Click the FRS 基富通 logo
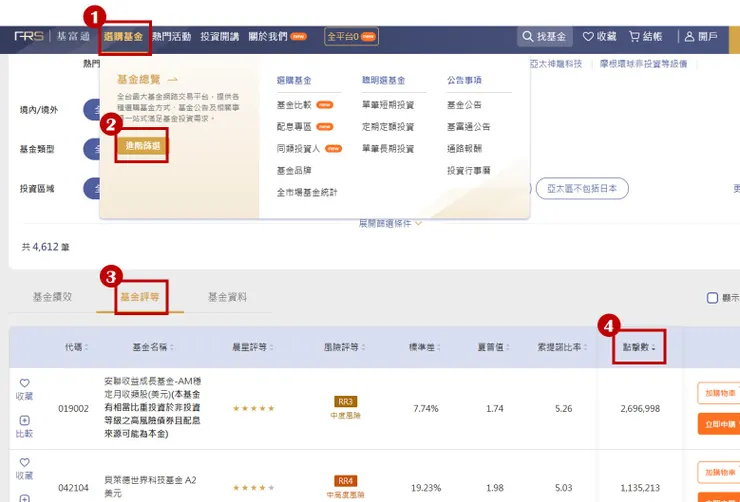 [x=52, y=36]
